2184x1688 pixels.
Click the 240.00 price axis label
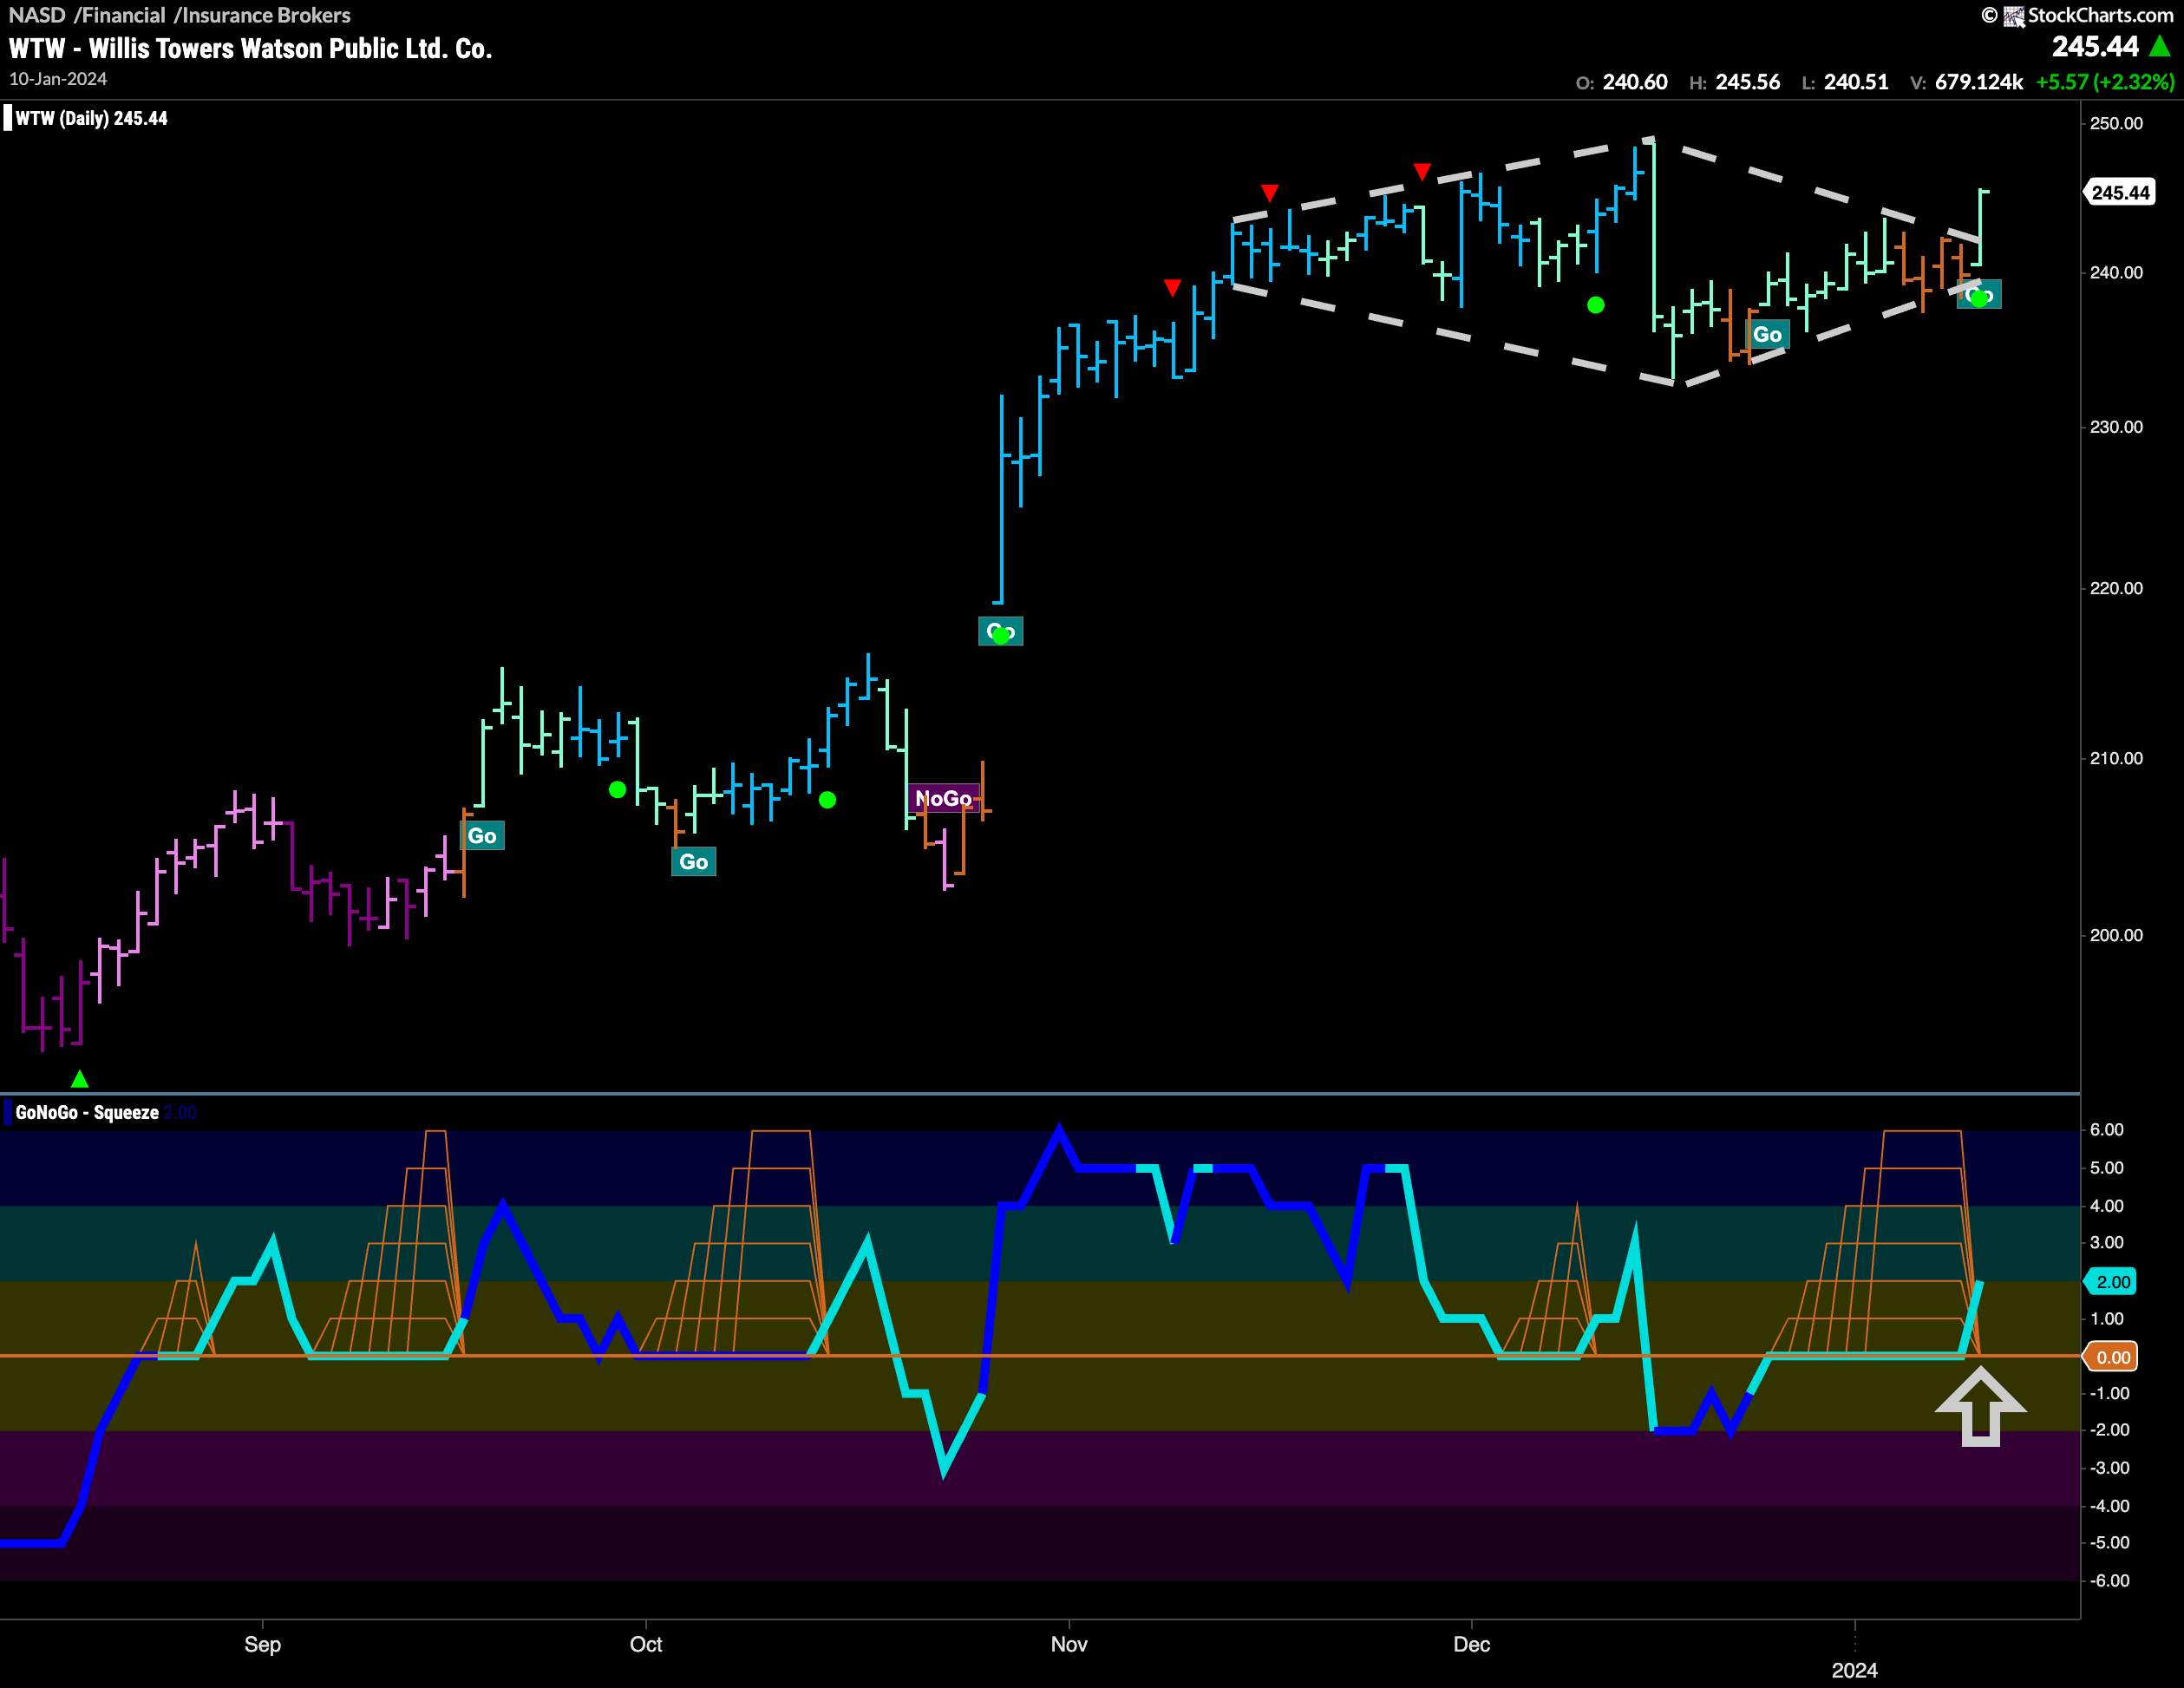click(x=2116, y=272)
